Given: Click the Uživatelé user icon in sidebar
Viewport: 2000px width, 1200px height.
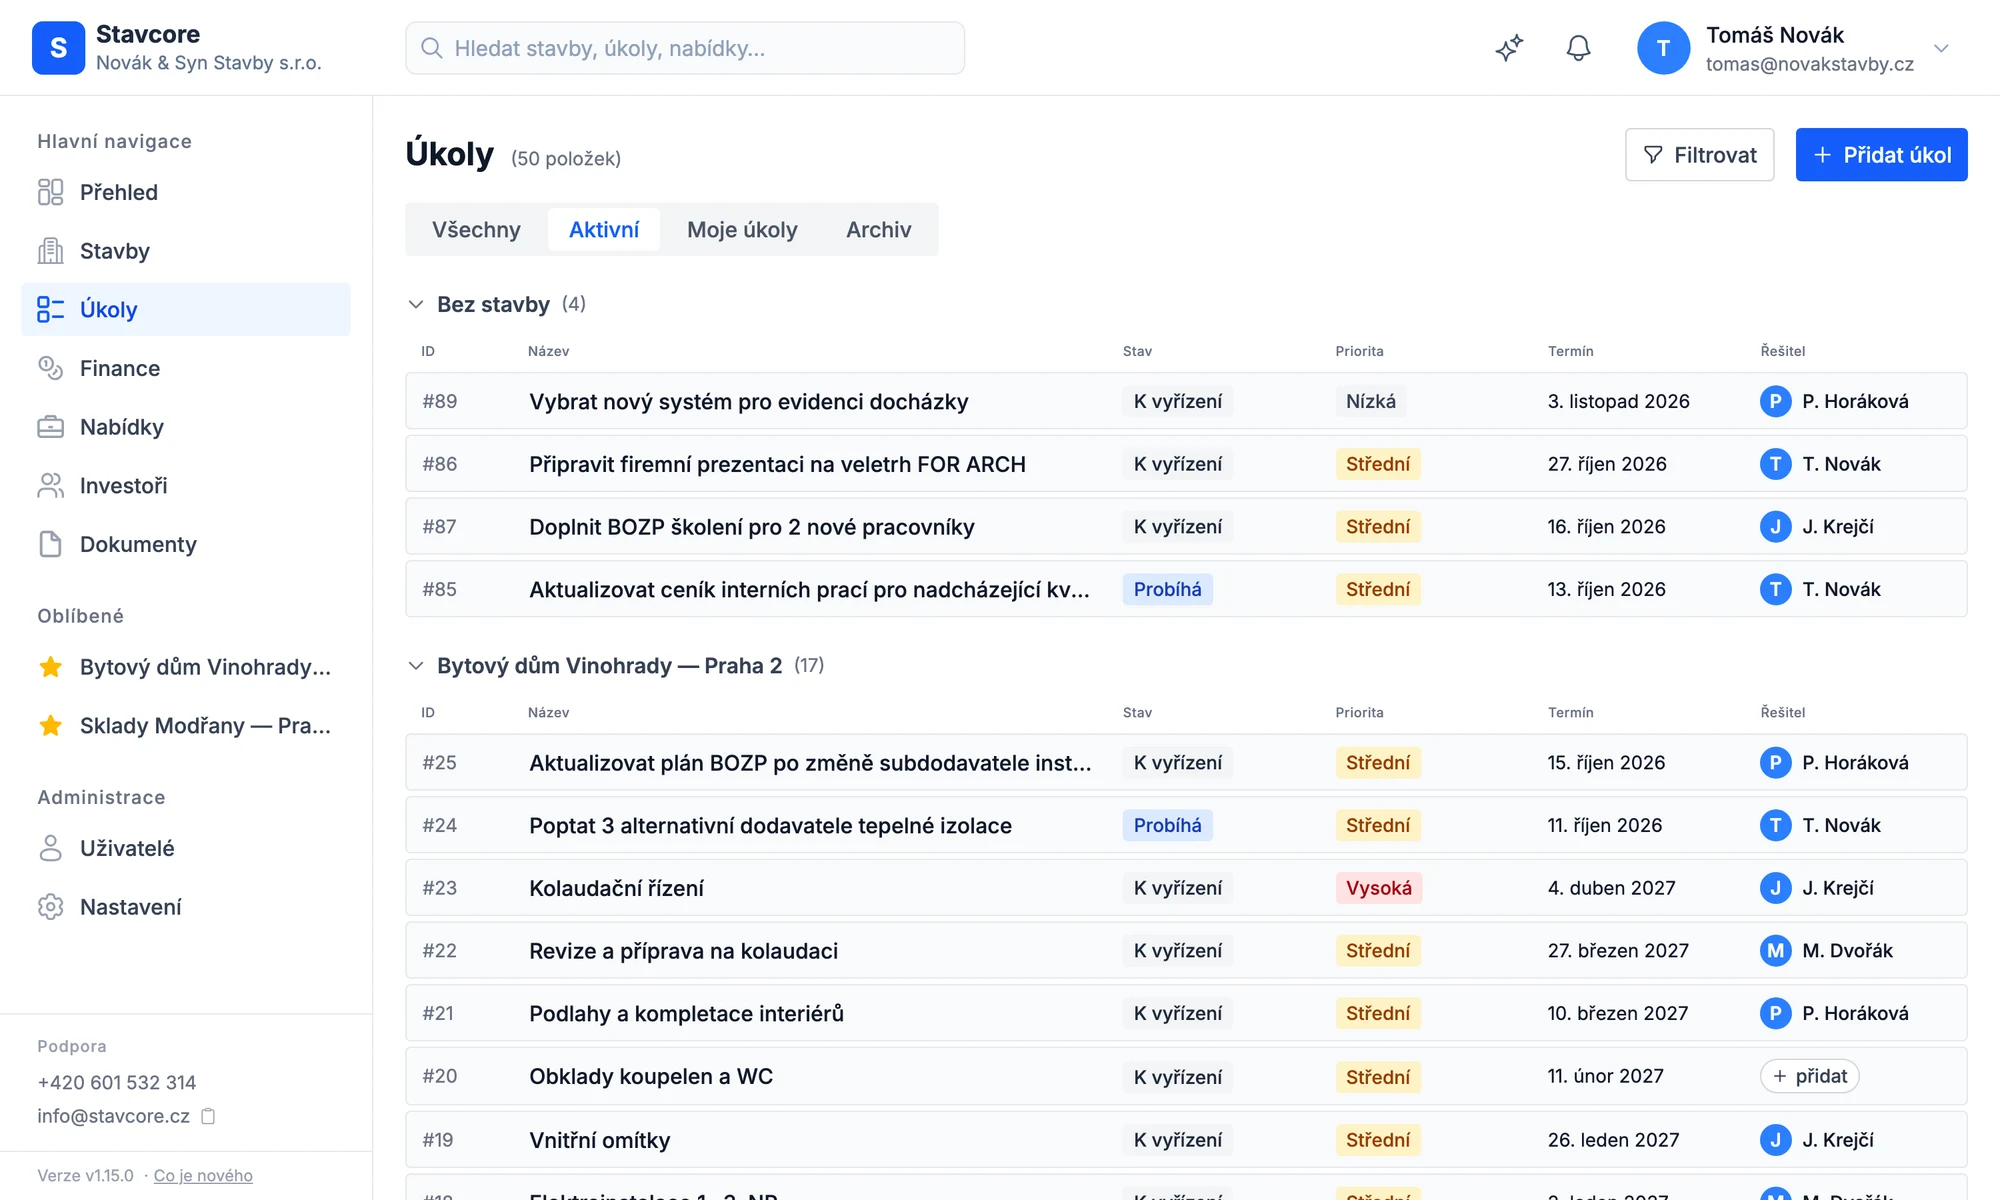Looking at the screenshot, I should pyautogui.click(x=50, y=848).
